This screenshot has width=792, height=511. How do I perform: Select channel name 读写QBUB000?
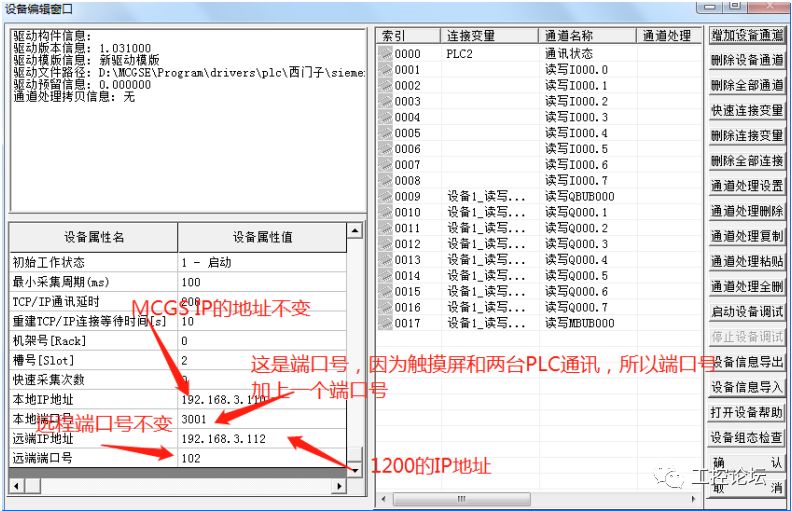pos(579,196)
